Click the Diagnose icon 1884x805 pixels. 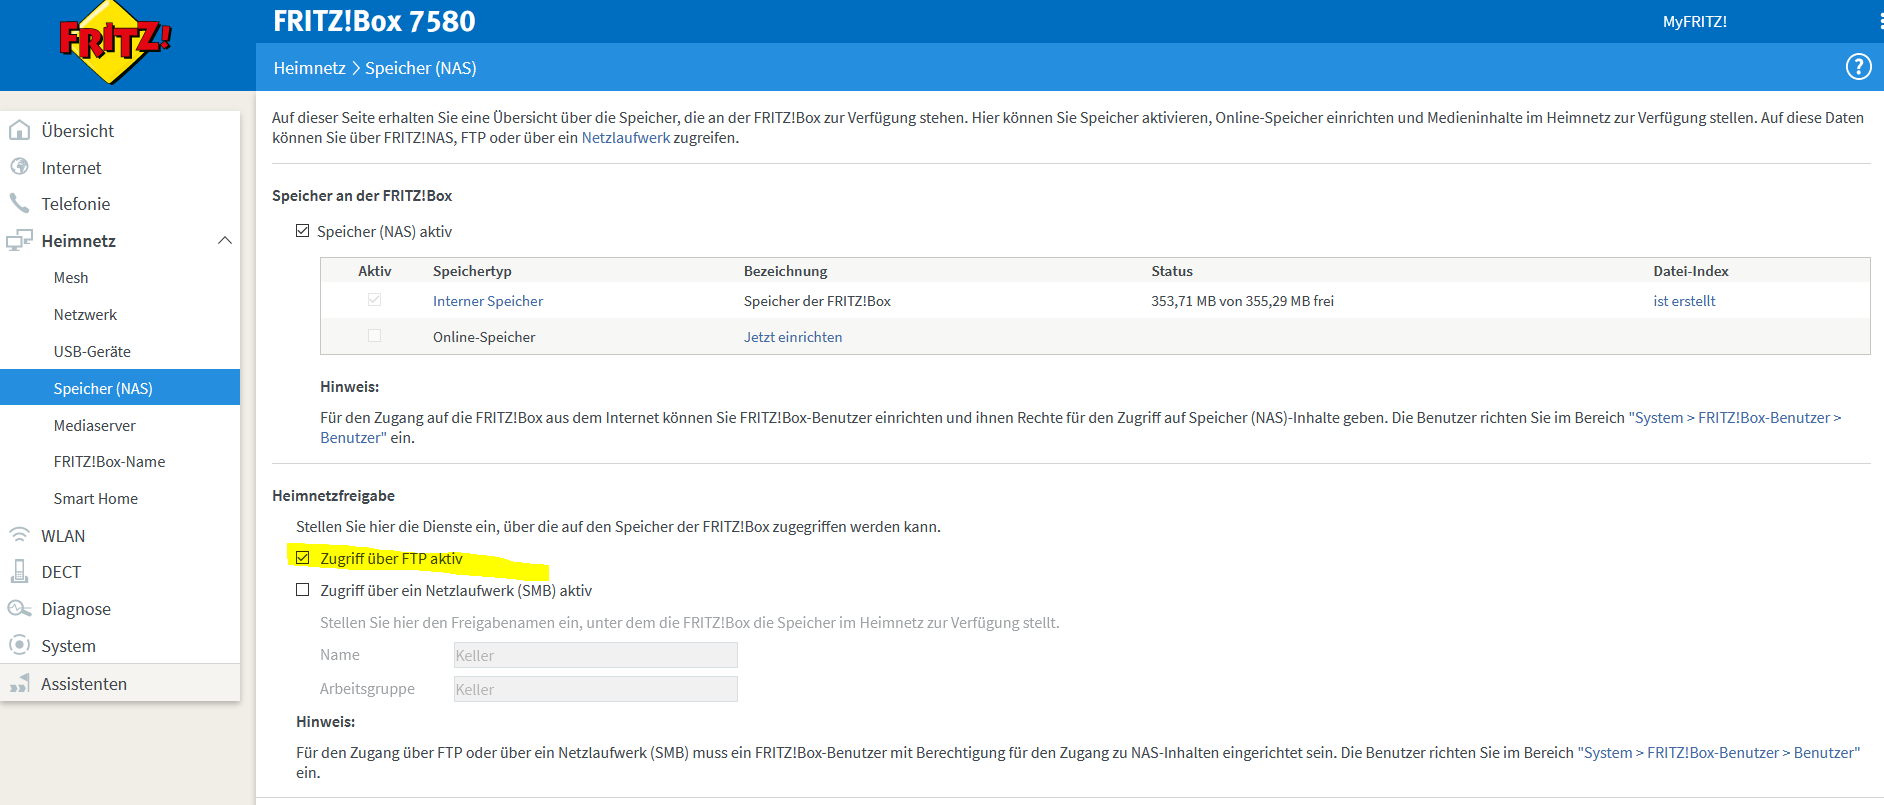click(19, 608)
